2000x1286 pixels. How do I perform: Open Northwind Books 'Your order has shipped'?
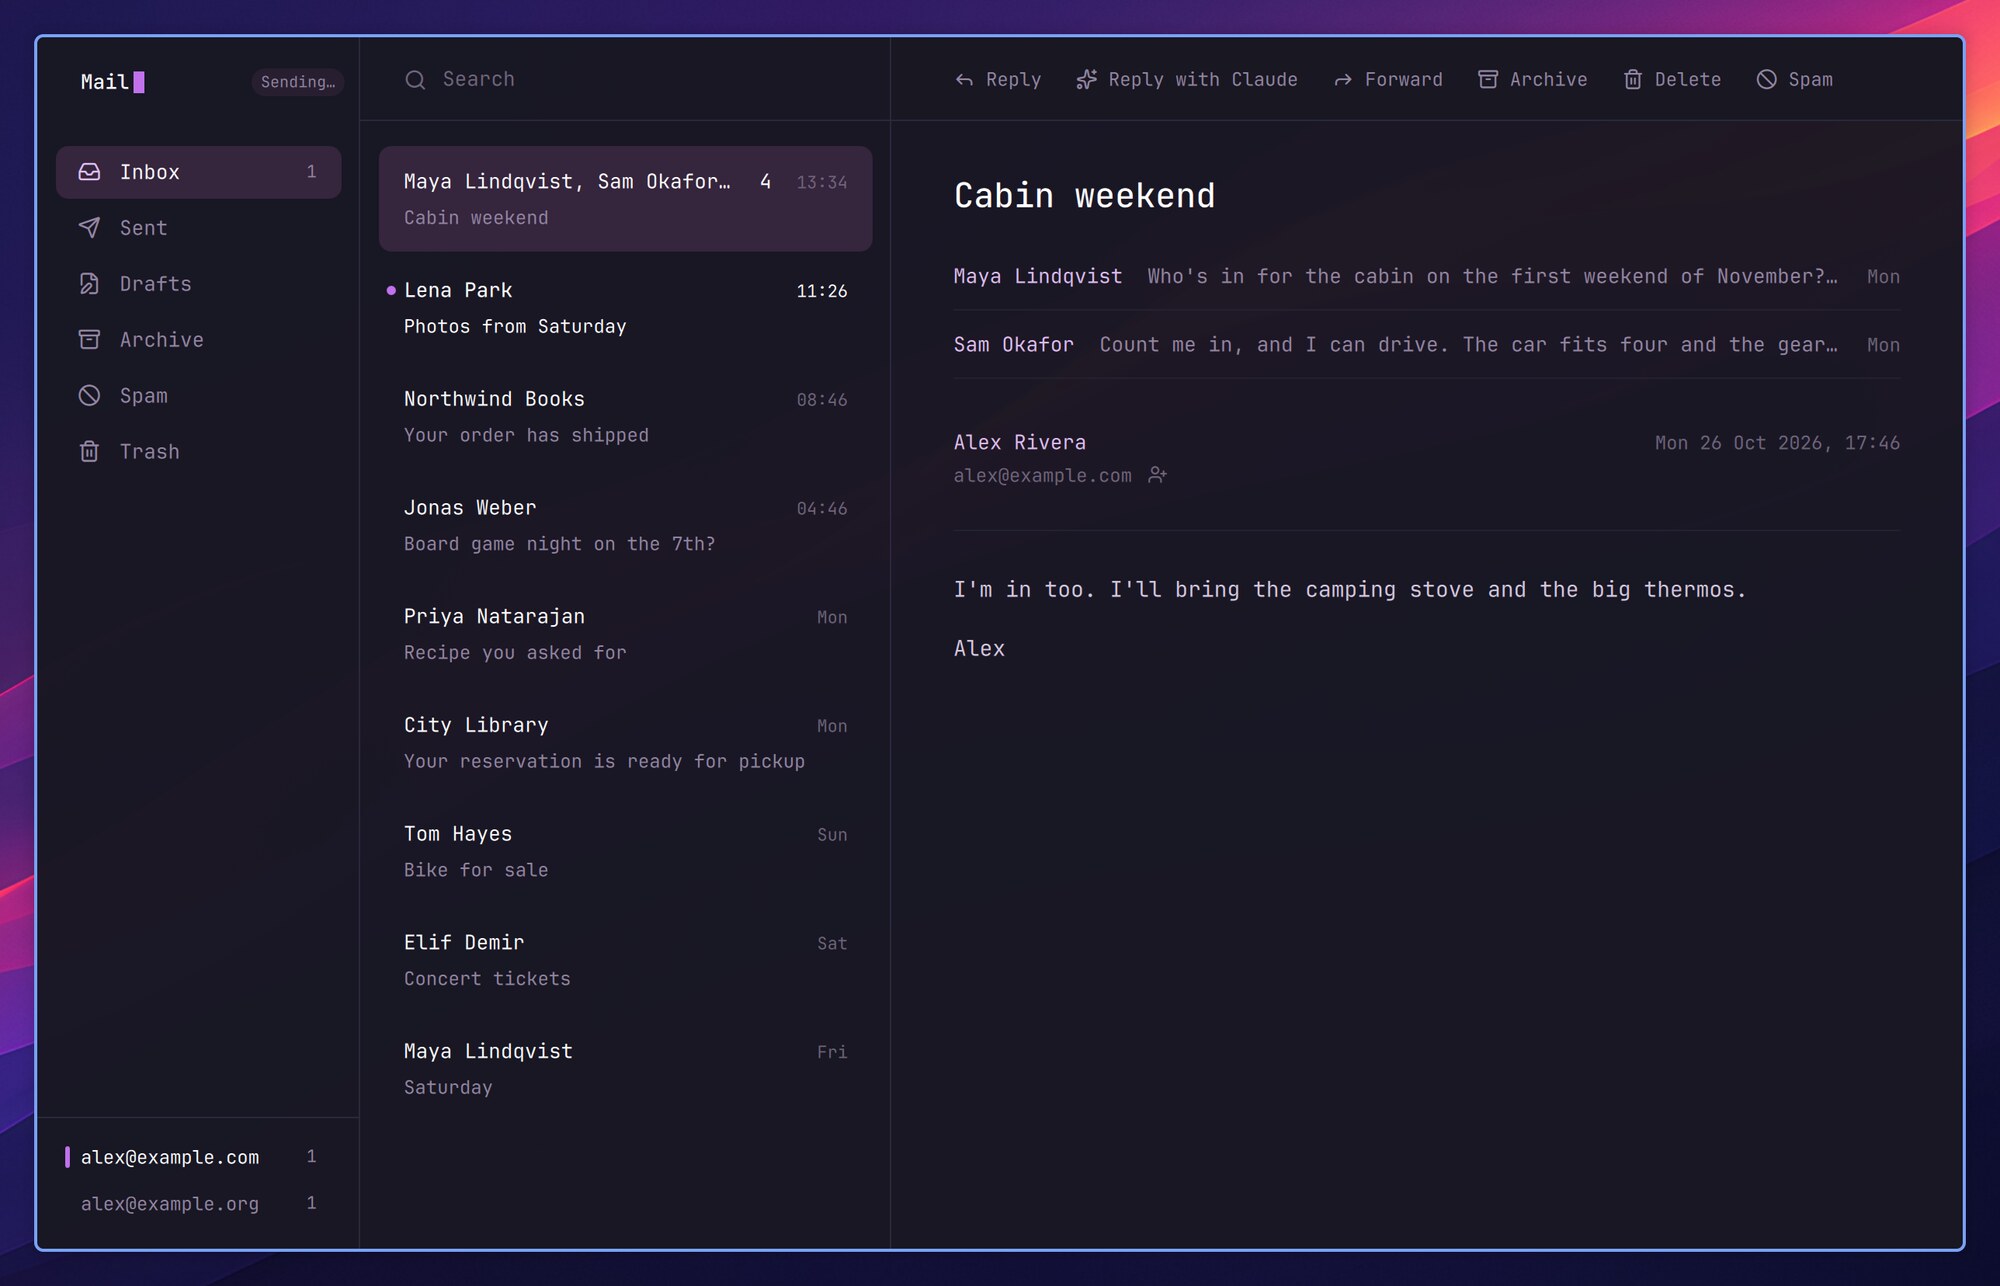(625, 417)
